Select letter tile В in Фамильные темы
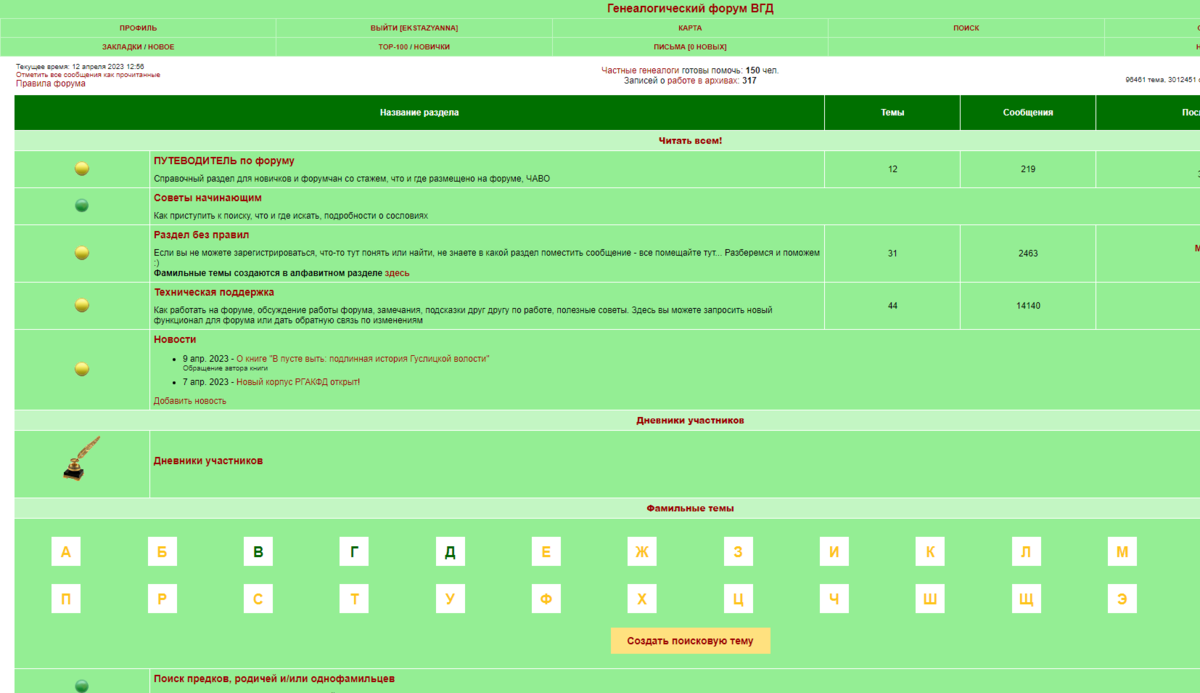The width and height of the screenshot is (1200, 693). 257,551
